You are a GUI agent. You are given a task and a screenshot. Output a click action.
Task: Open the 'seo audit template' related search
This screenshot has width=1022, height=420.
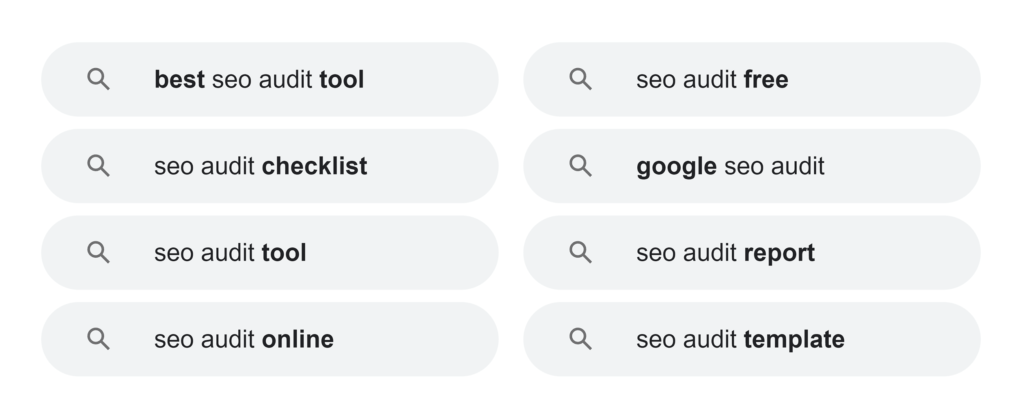point(740,339)
